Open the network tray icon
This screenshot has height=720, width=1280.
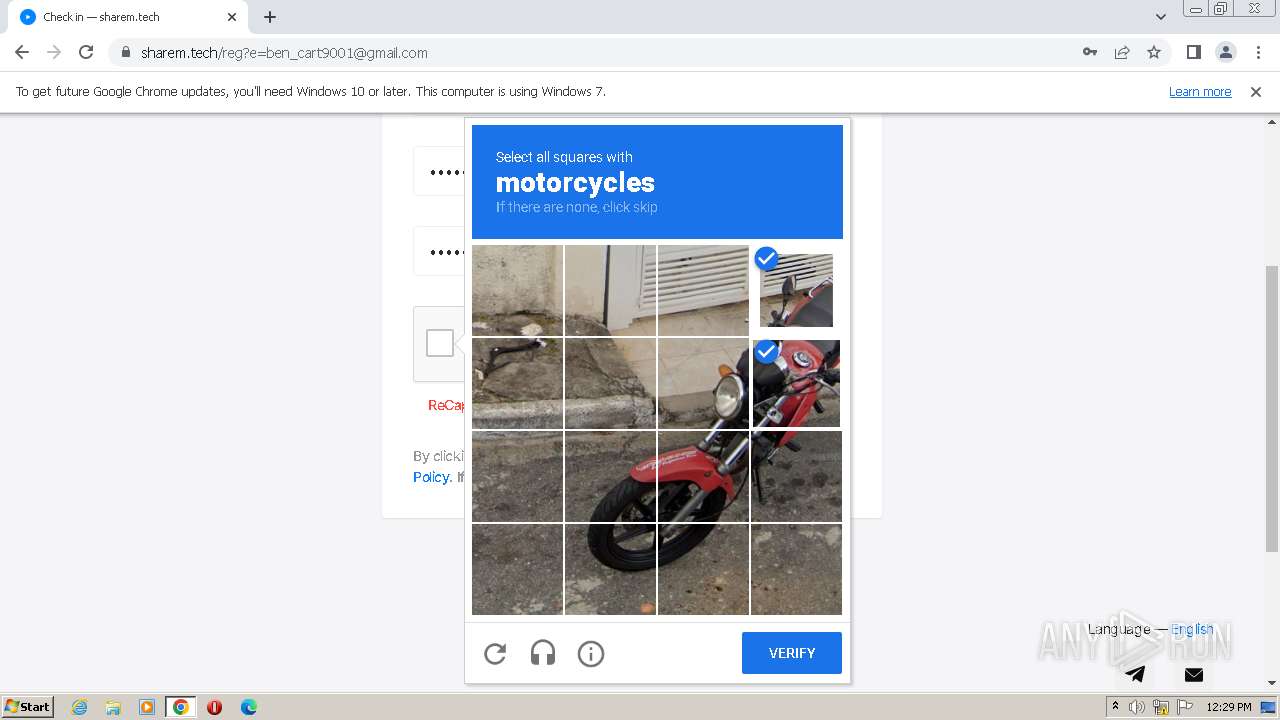[1161, 707]
